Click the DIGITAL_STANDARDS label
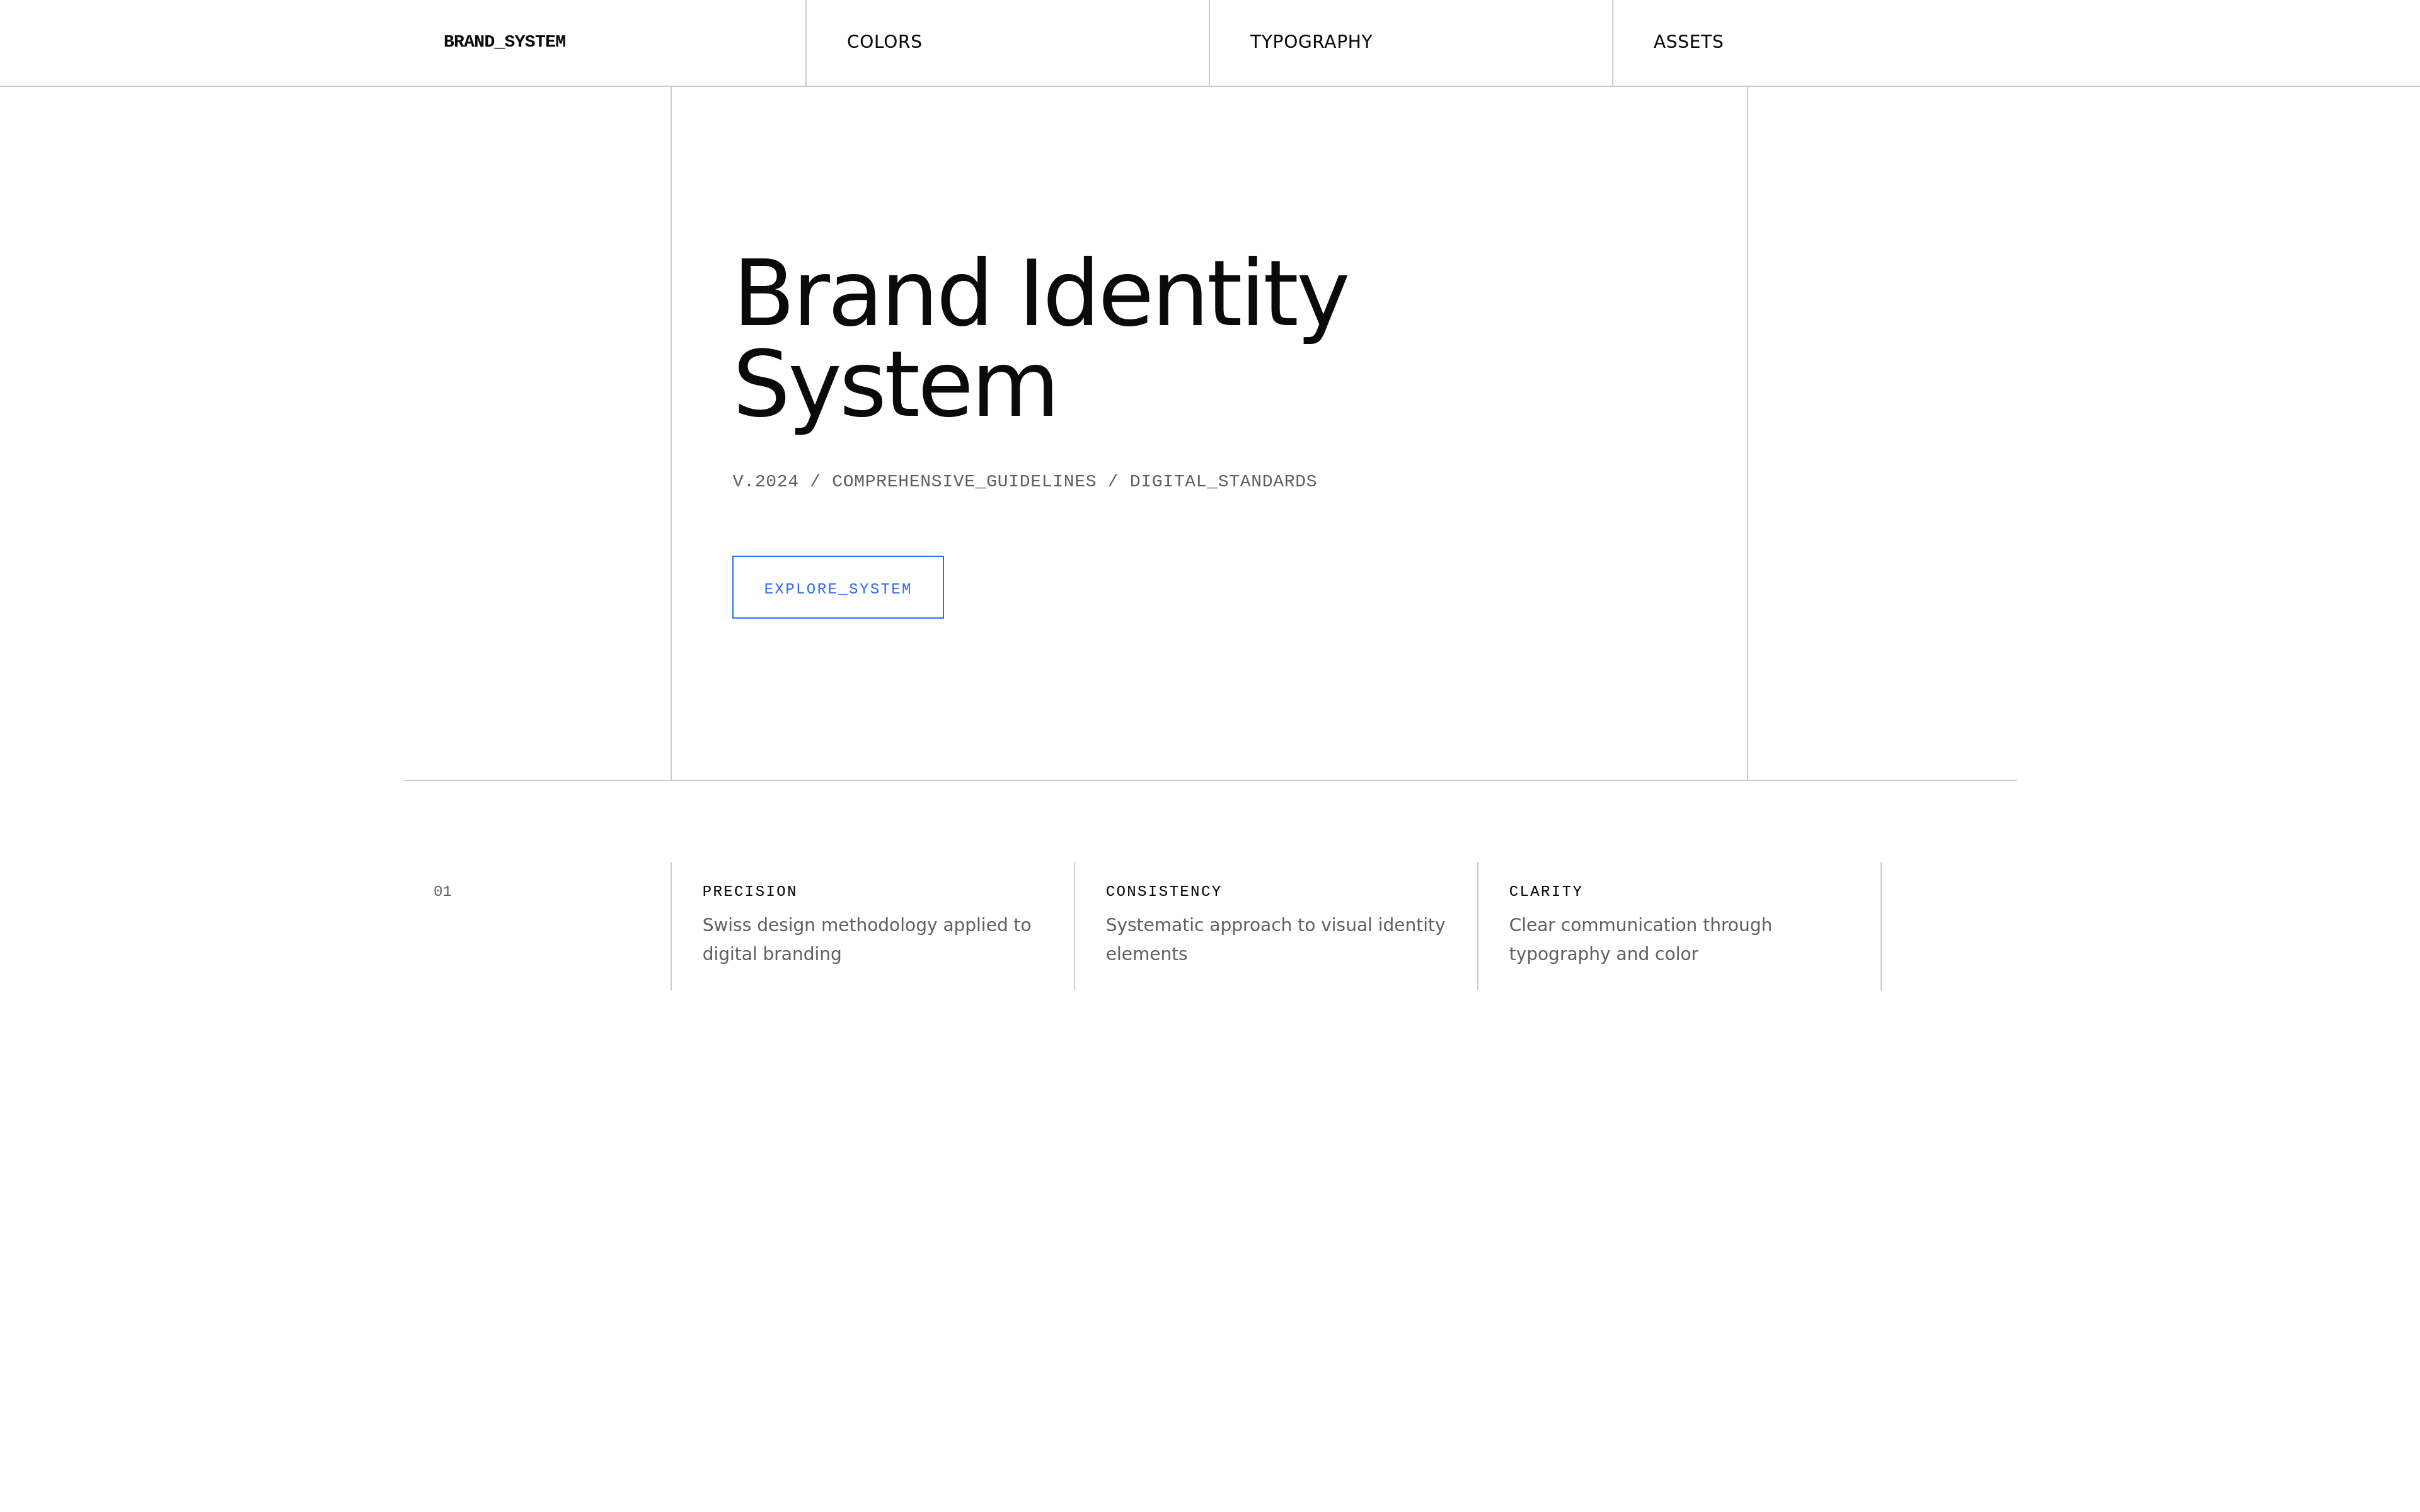Image resolution: width=2420 pixels, height=1512 pixels. point(1223,481)
